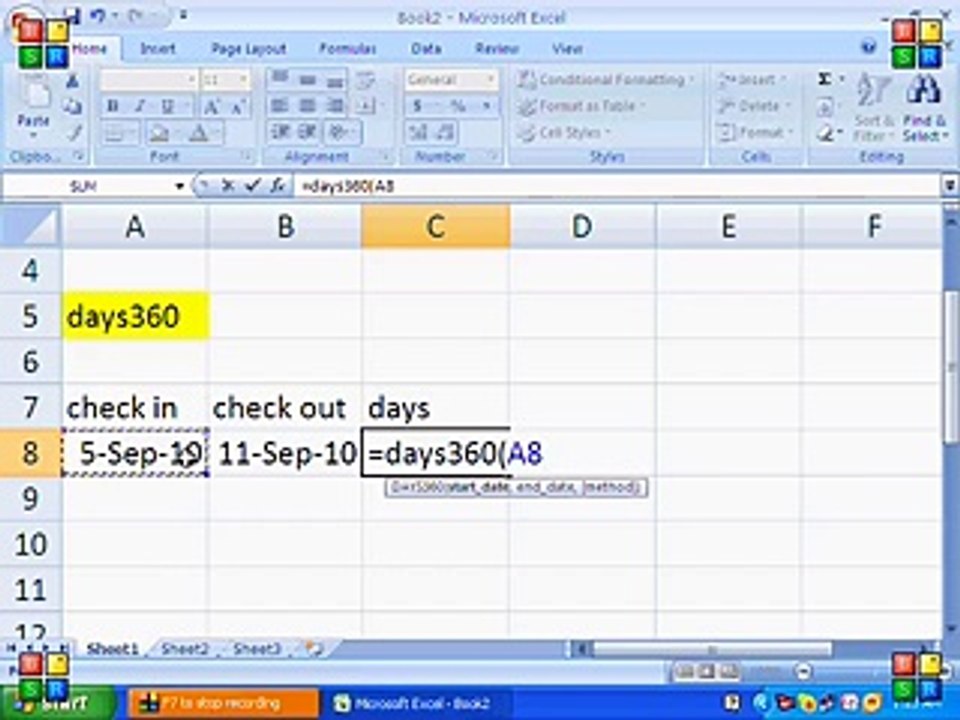Click the Cut scissors icon

tap(72, 81)
